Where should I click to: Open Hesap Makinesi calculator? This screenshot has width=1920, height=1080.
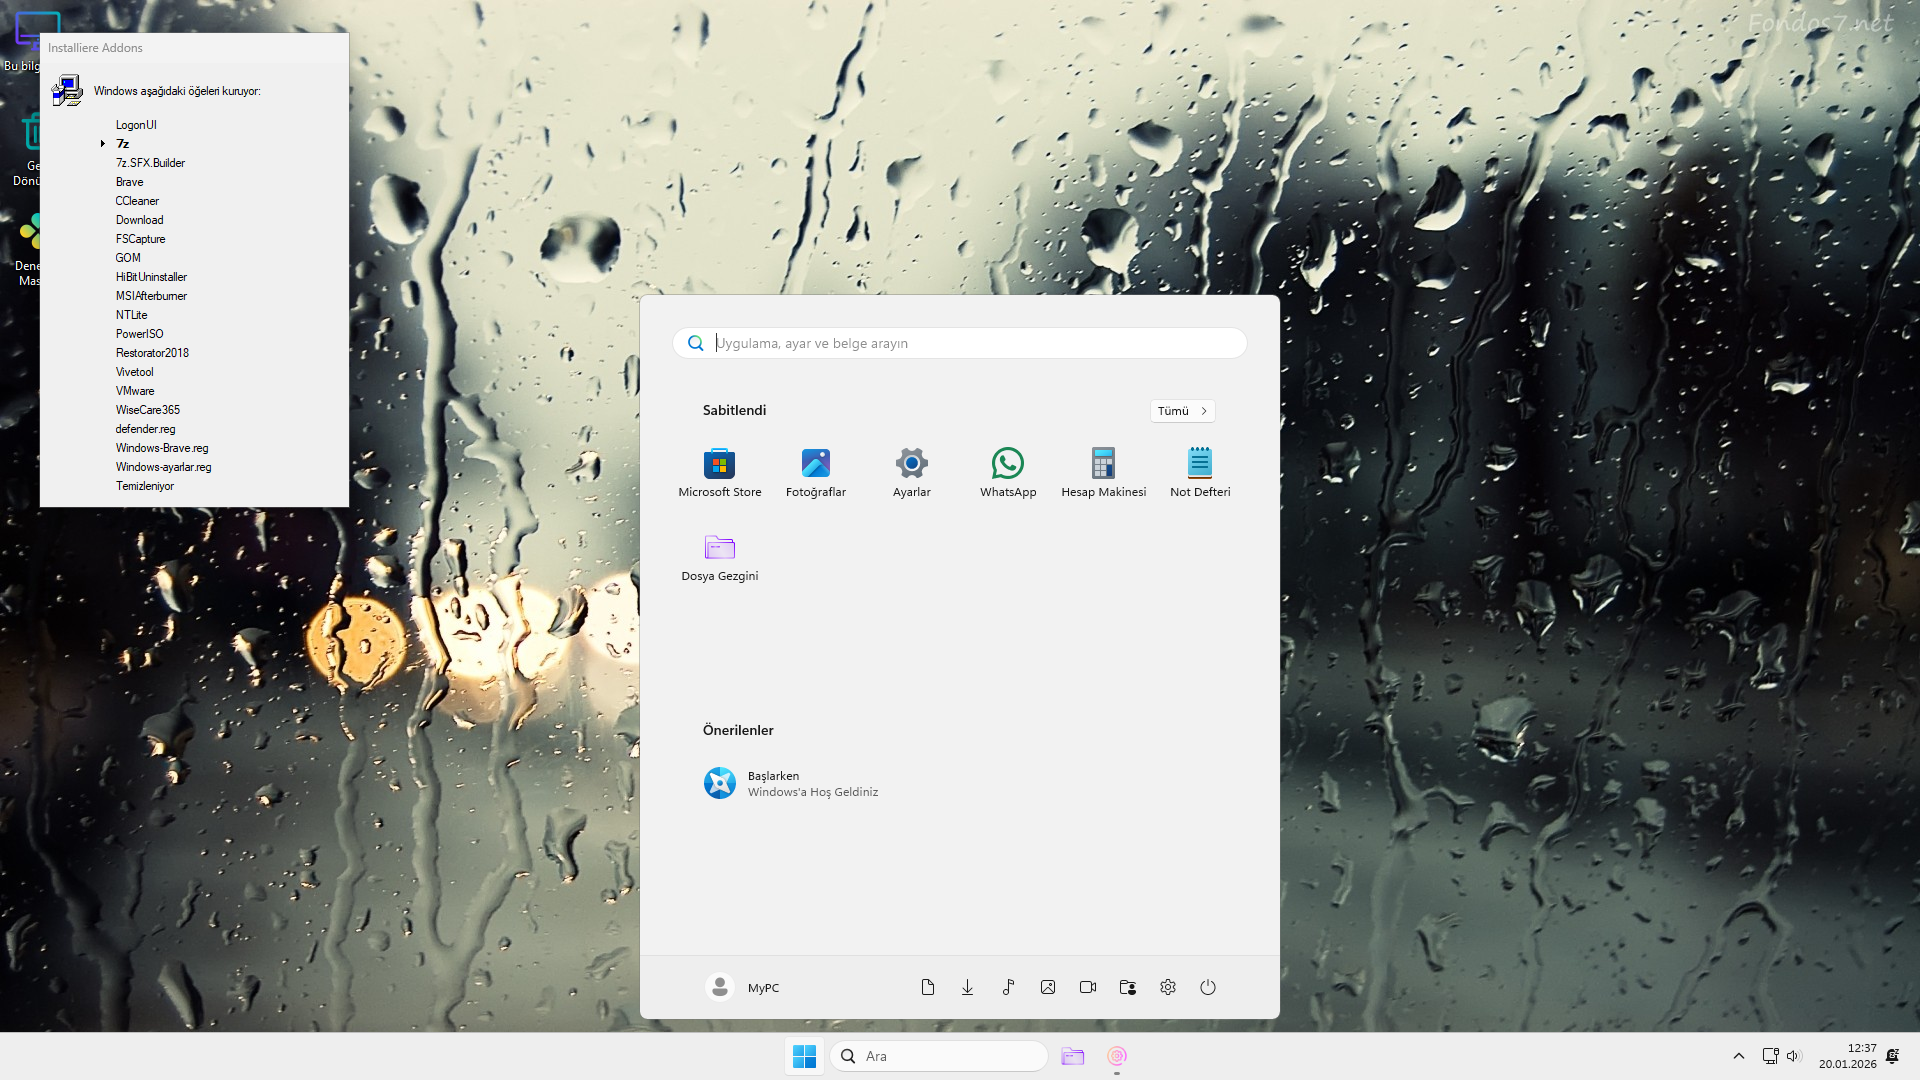tap(1104, 473)
